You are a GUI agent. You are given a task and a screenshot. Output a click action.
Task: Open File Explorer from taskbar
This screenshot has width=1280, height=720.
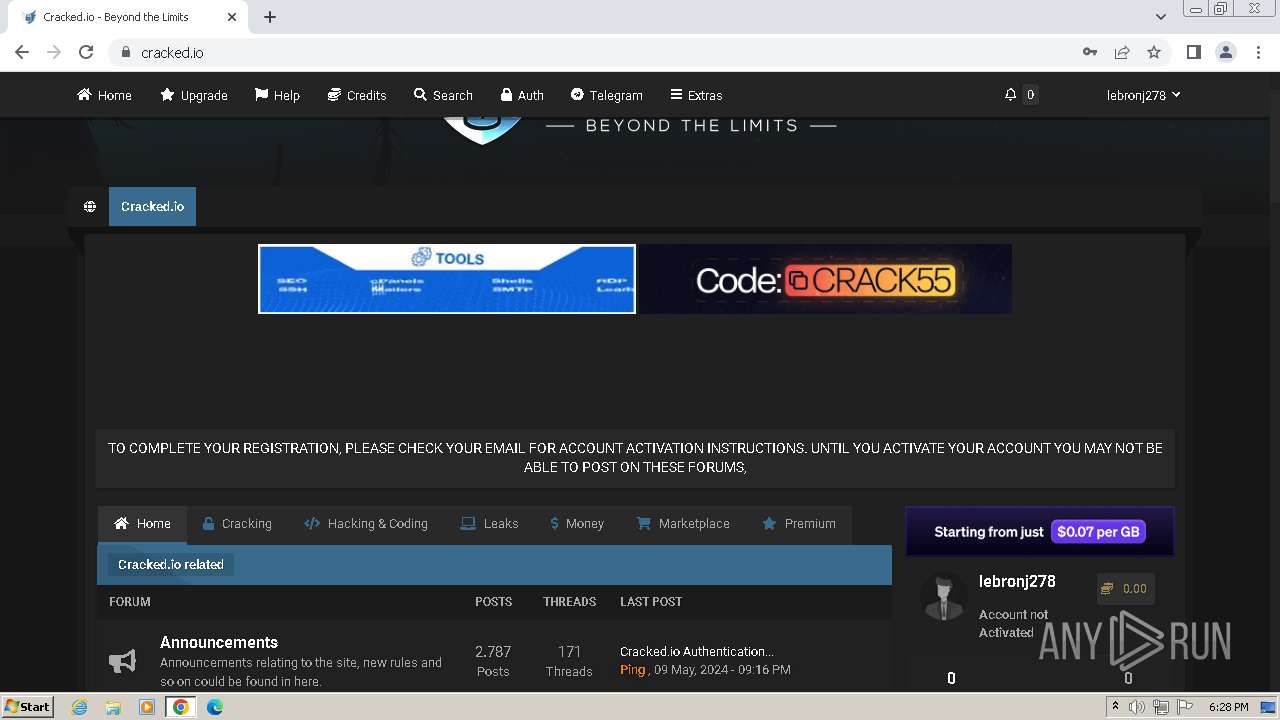[x=114, y=707]
